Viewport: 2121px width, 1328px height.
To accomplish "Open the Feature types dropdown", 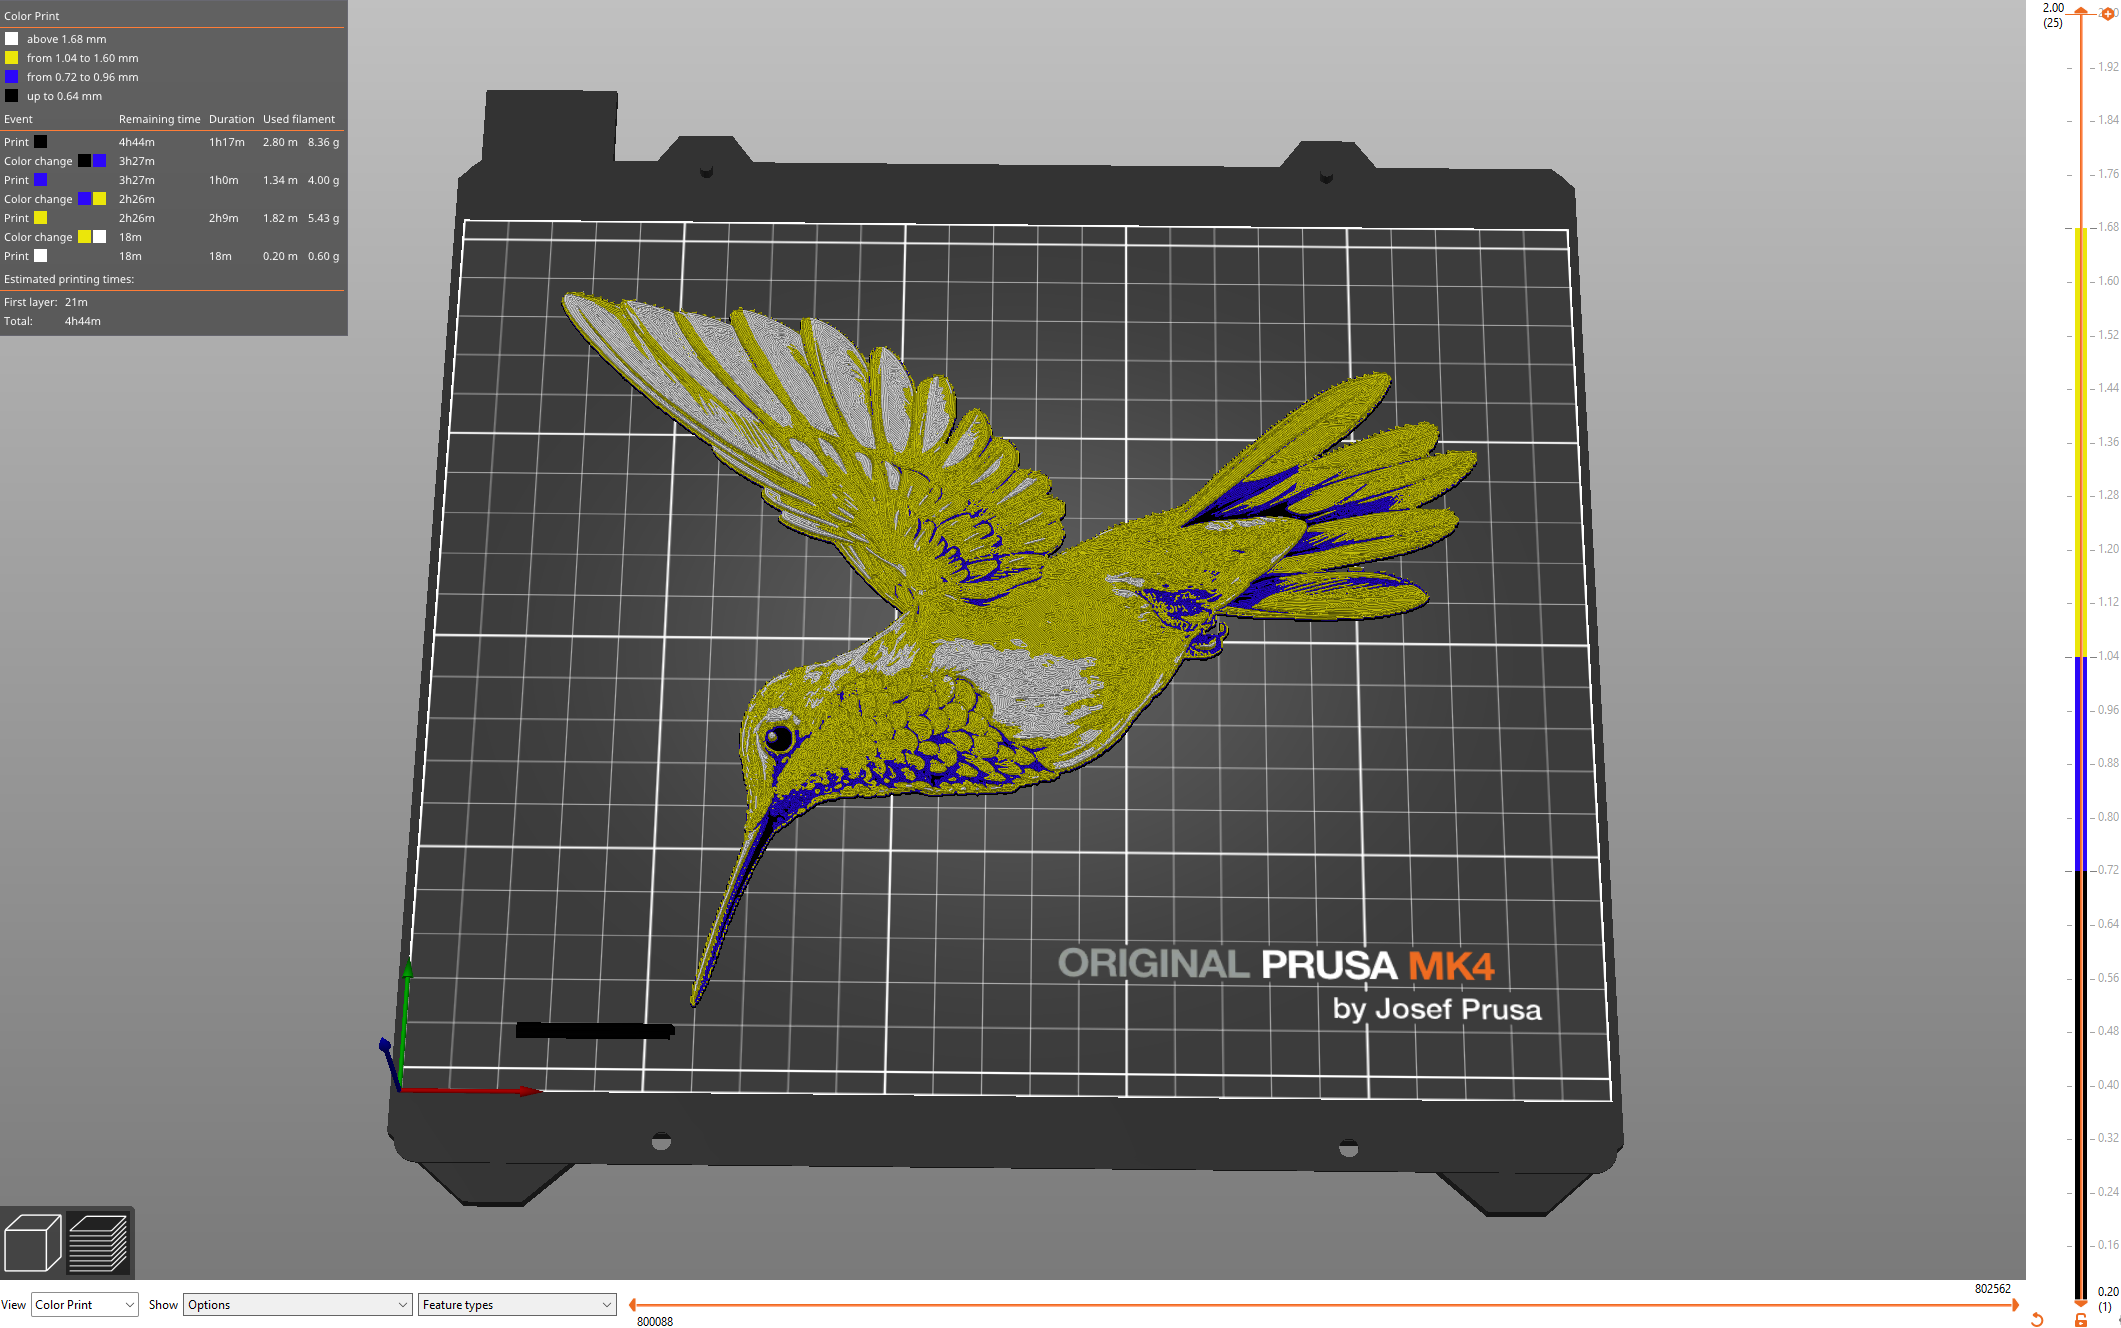I will click(516, 1304).
